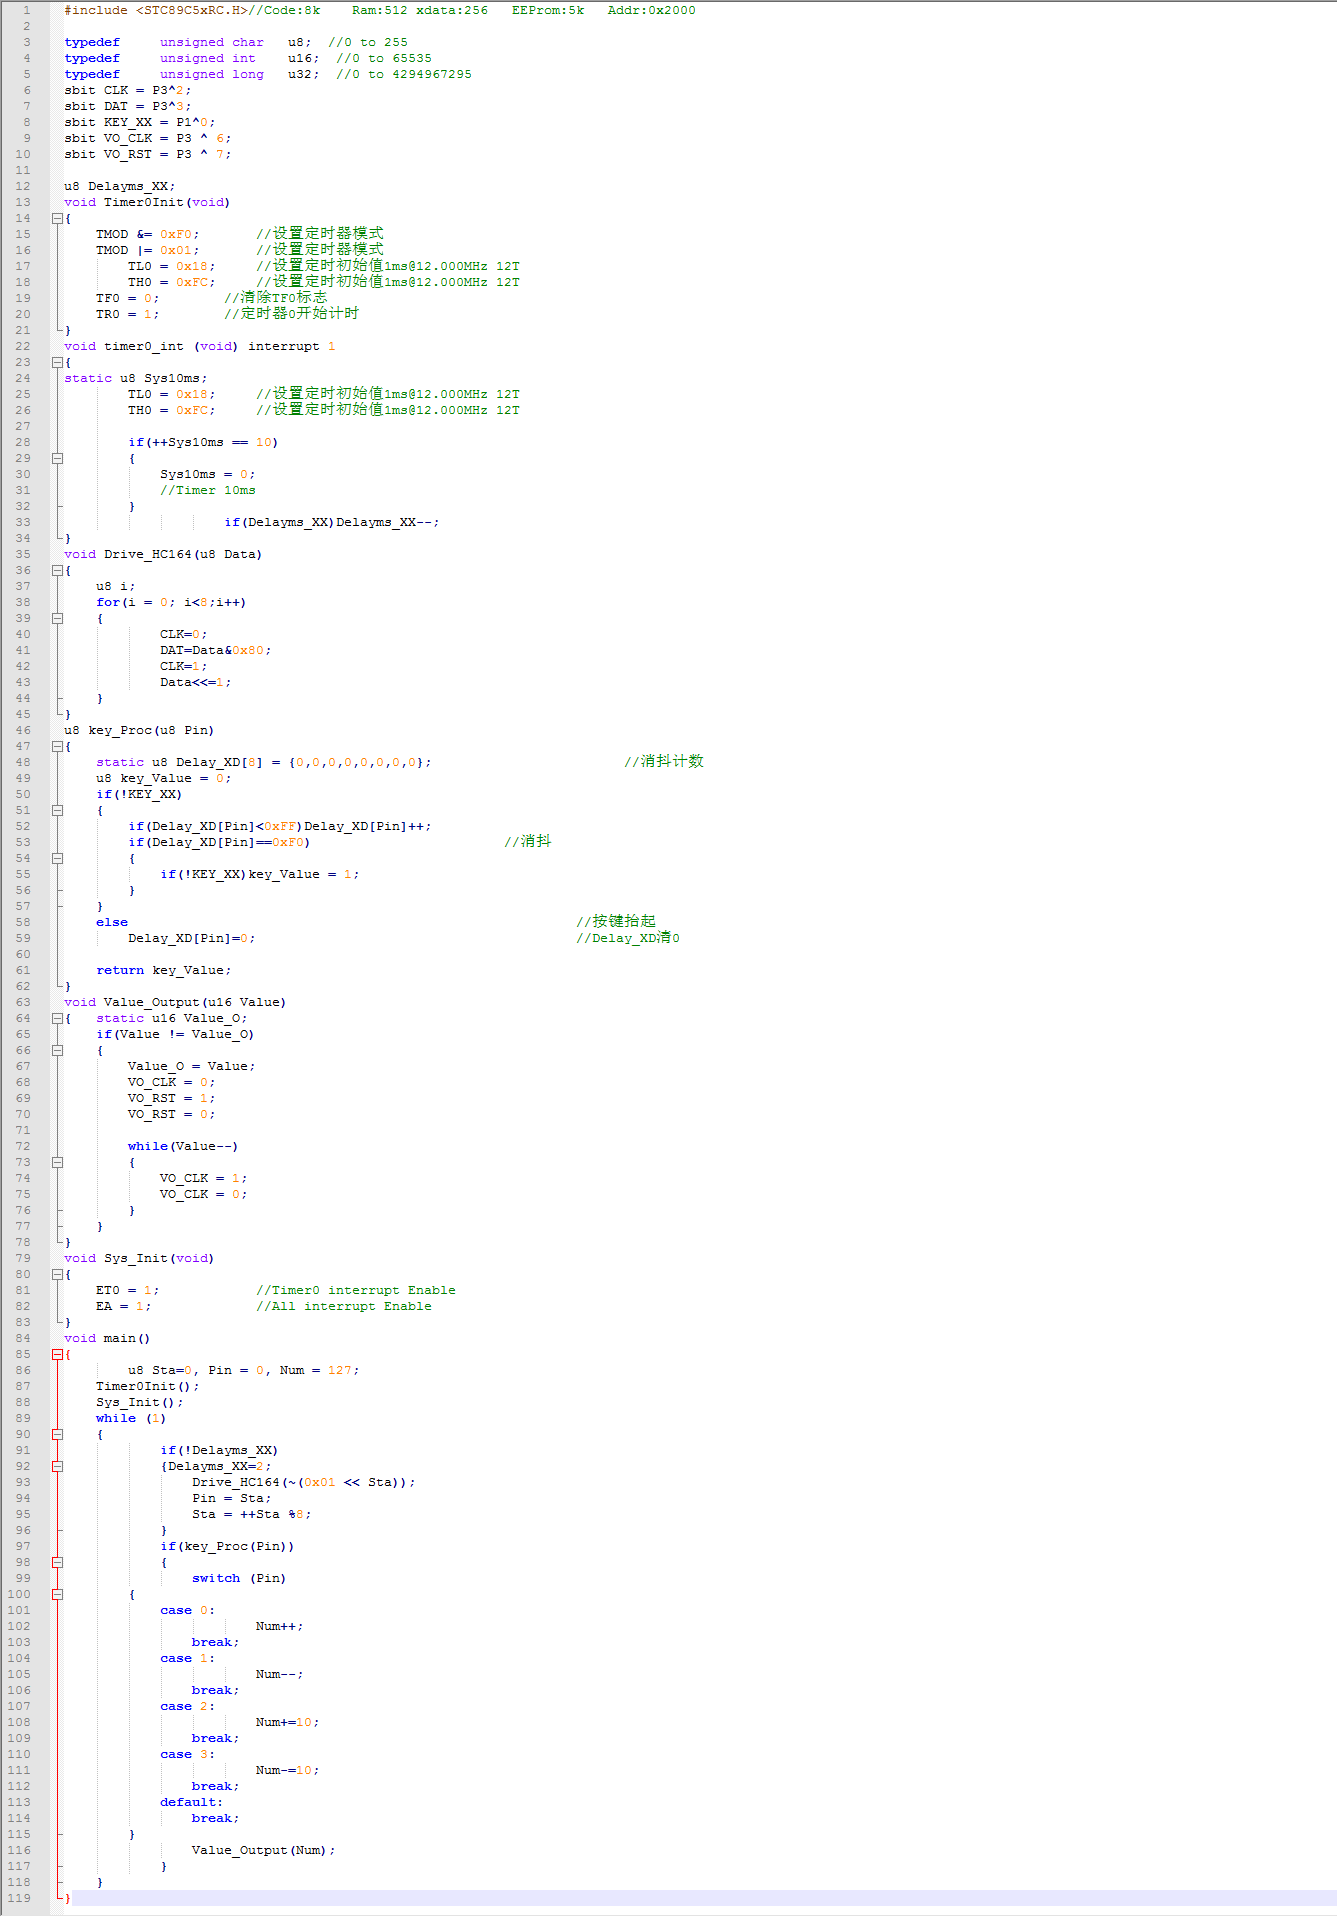Collapse the key_Proc fold marker on line 47
Image resolution: width=1337 pixels, height=1916 pixels.
coord(57,746)
